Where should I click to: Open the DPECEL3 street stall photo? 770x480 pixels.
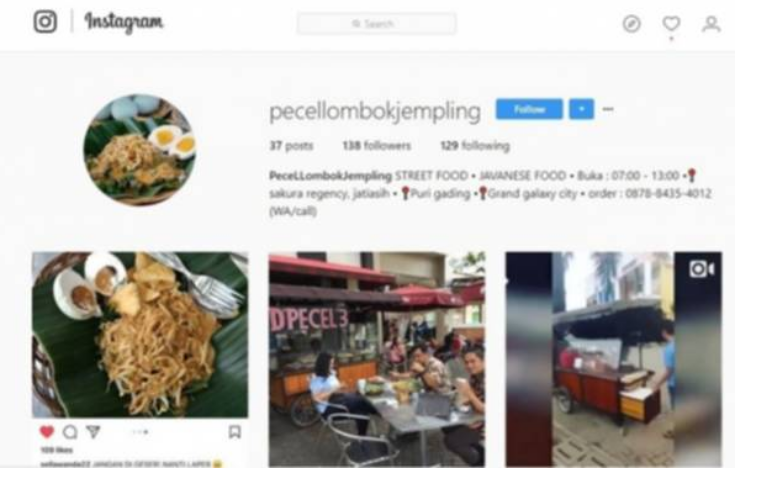click(377, 359)
